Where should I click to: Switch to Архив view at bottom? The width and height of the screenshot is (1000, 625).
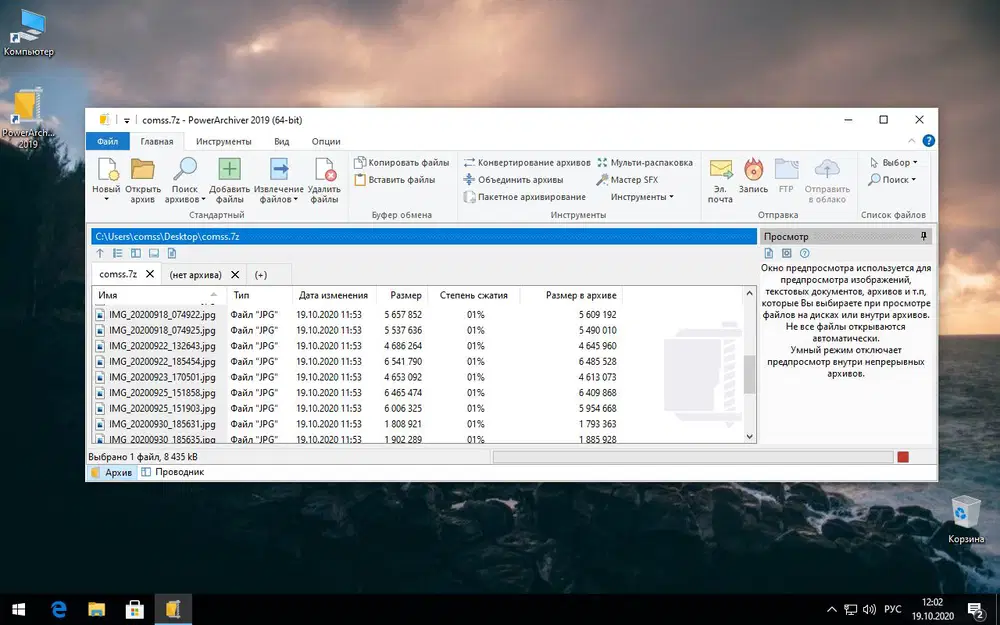pyautogui.click(x=112, y=472)
